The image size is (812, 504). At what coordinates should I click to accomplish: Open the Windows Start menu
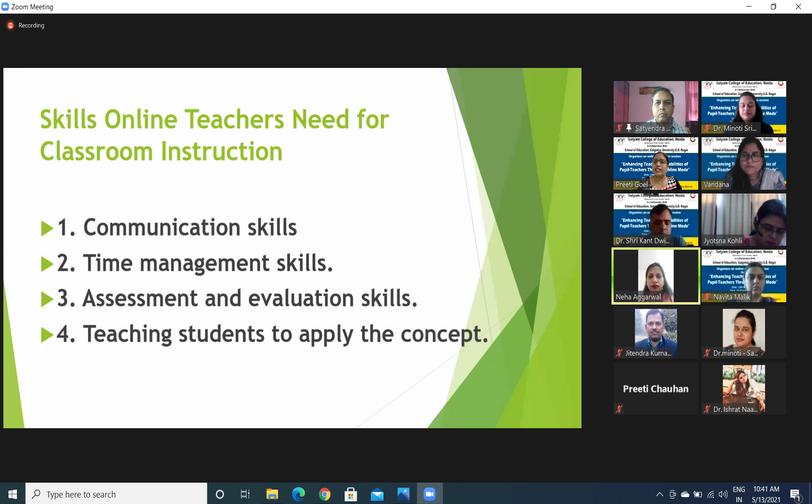(x=12, y=494)
